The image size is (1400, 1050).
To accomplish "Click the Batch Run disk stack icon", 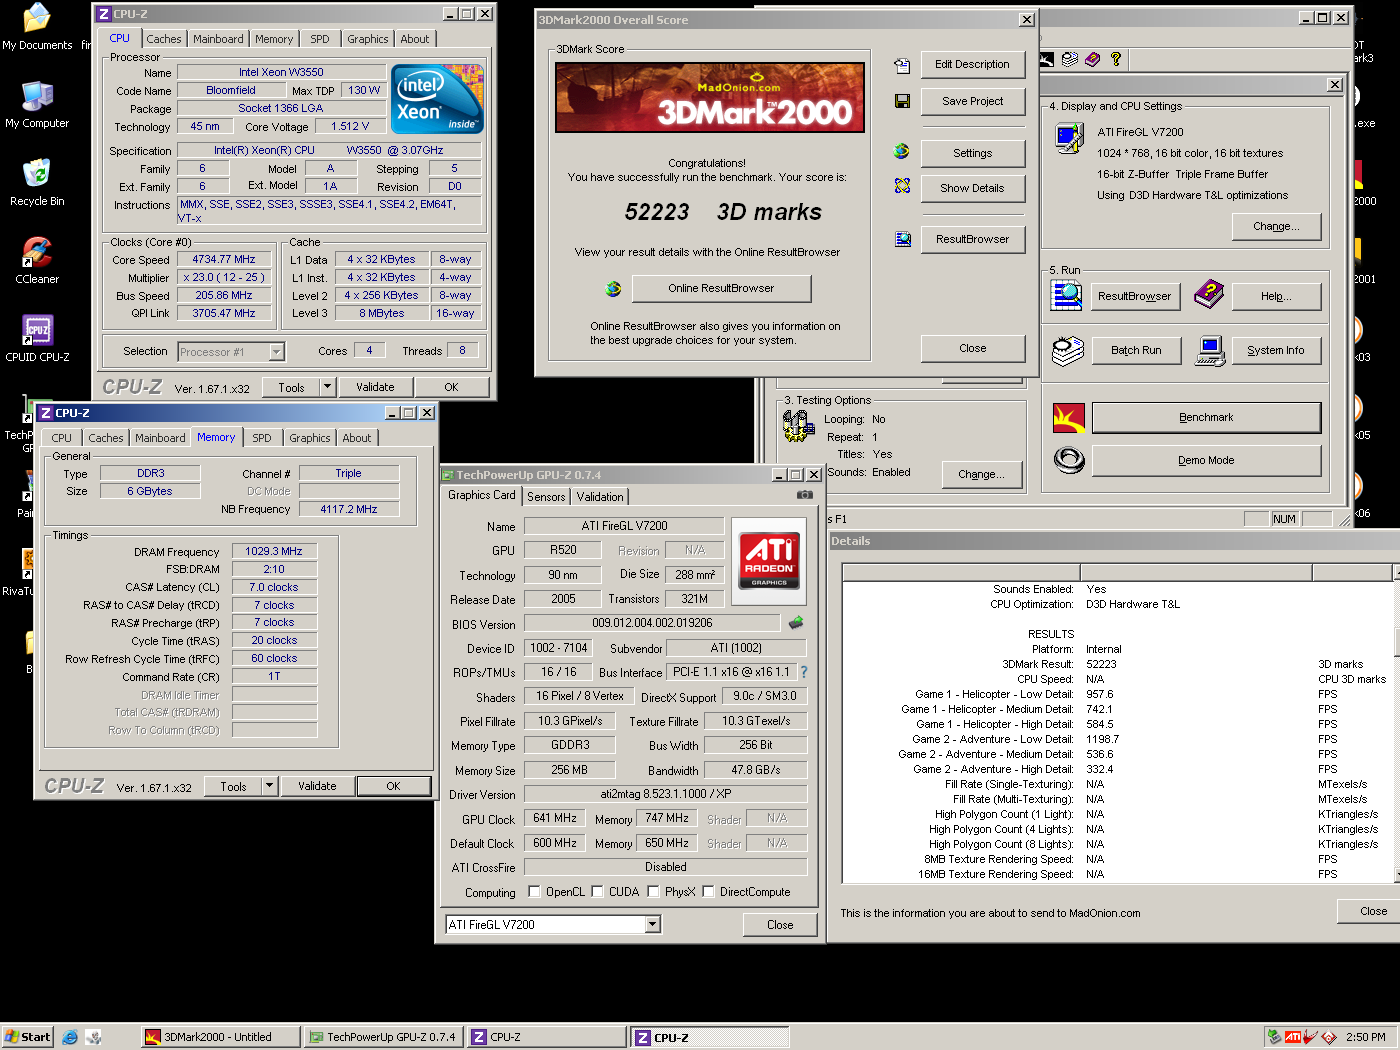I will pos(1068,351).
